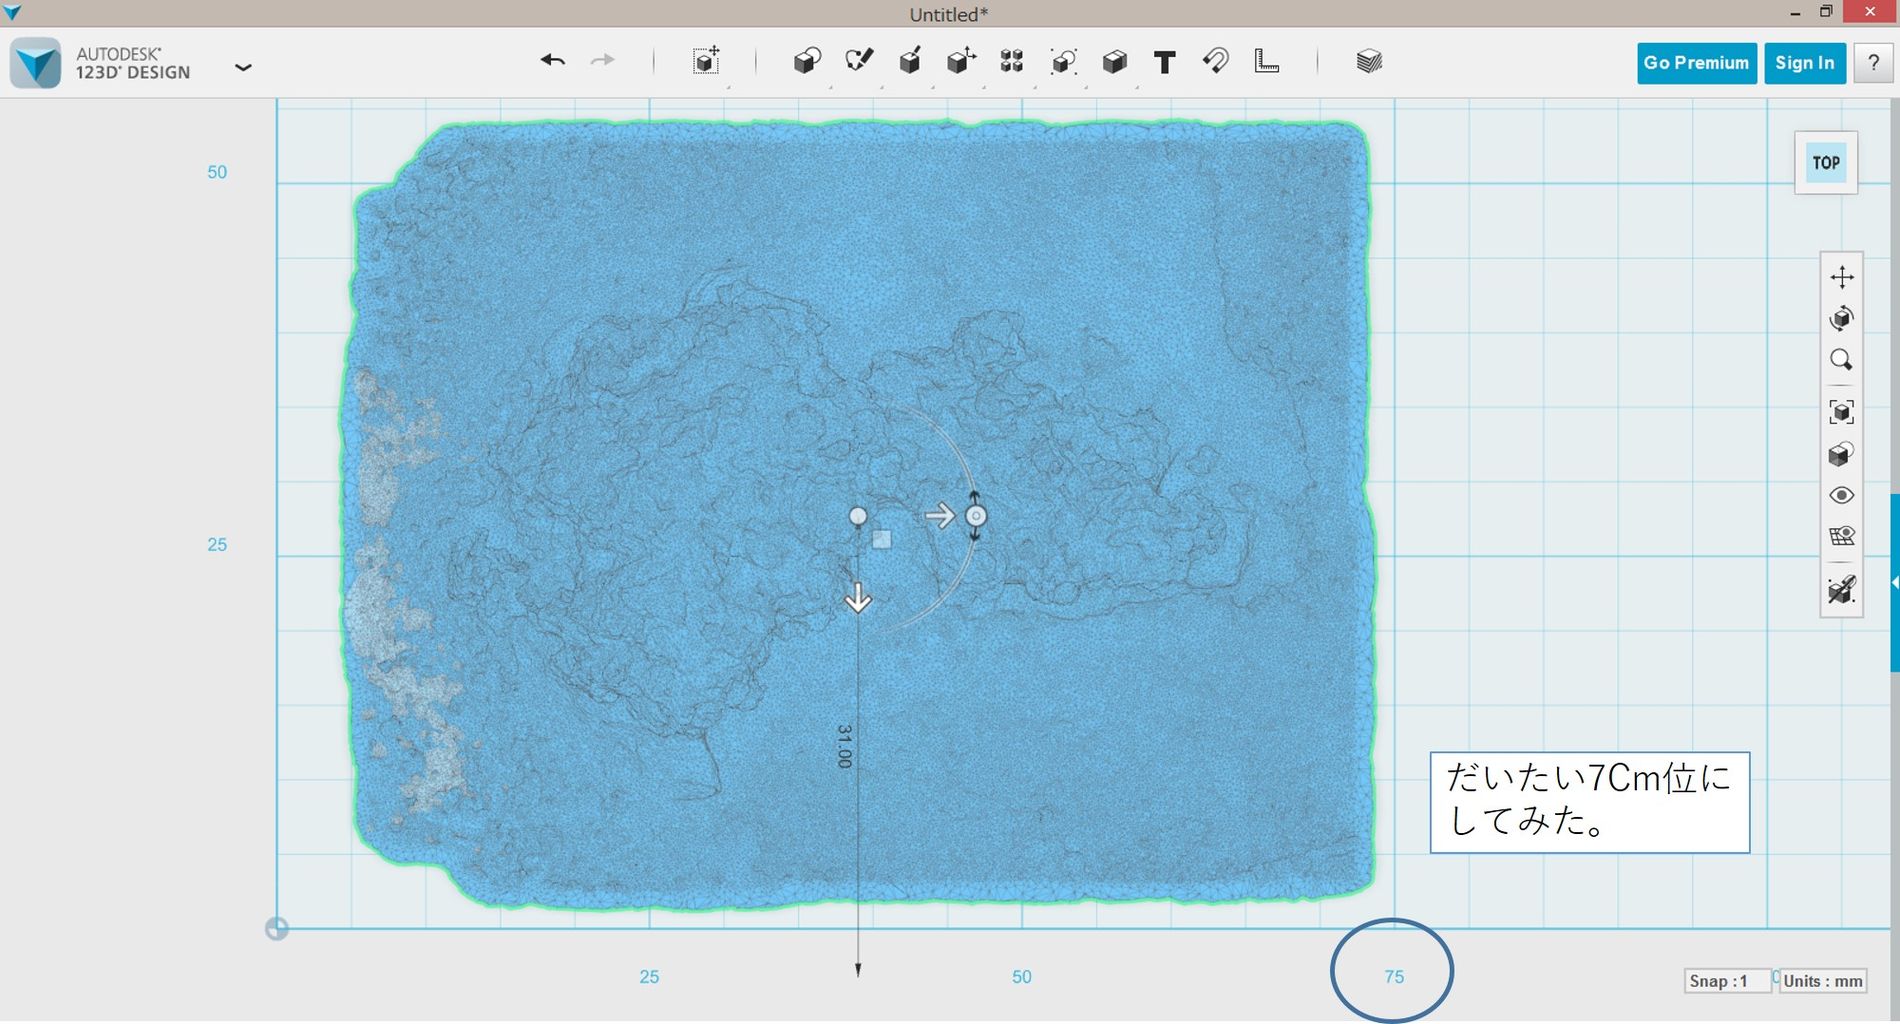Click the TOP view cube face

pos(1826,163)
